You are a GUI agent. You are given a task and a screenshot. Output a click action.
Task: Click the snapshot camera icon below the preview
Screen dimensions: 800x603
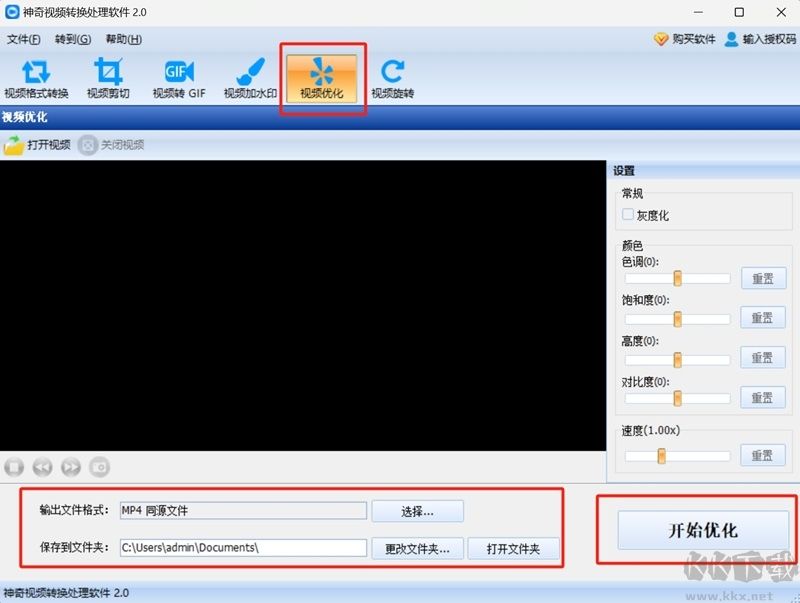(x=100, y=466)
